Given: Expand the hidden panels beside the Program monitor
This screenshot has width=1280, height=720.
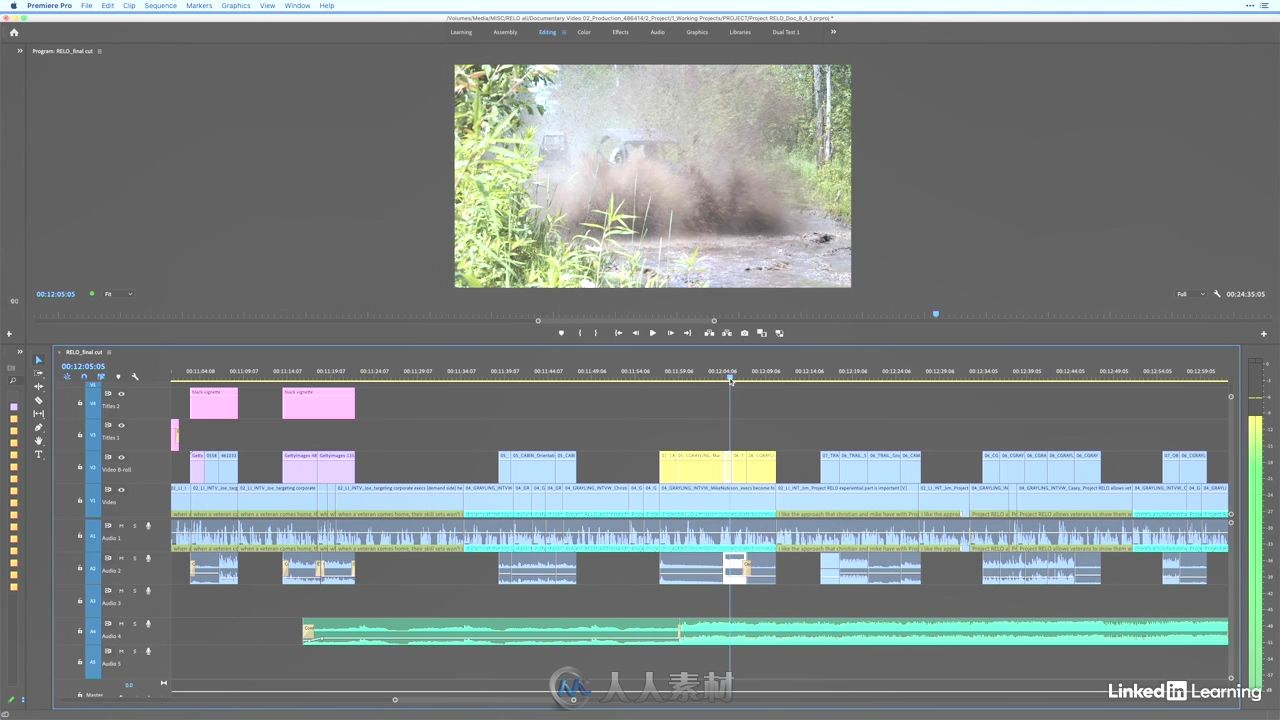Looking at the screenshot, I should pos(19,51).
